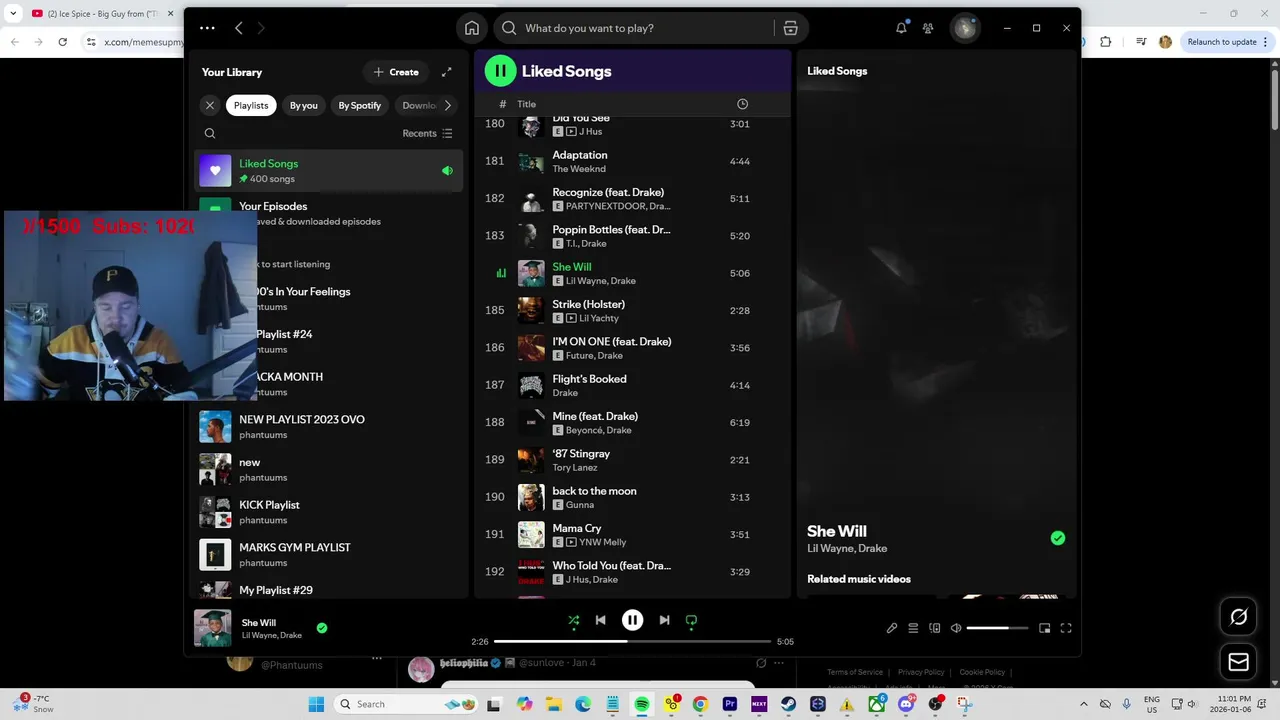Toggle shuffle in the player bar
Image resolution: width=1280 pixels, height=720 pixels.
click(x=573, y=620)
